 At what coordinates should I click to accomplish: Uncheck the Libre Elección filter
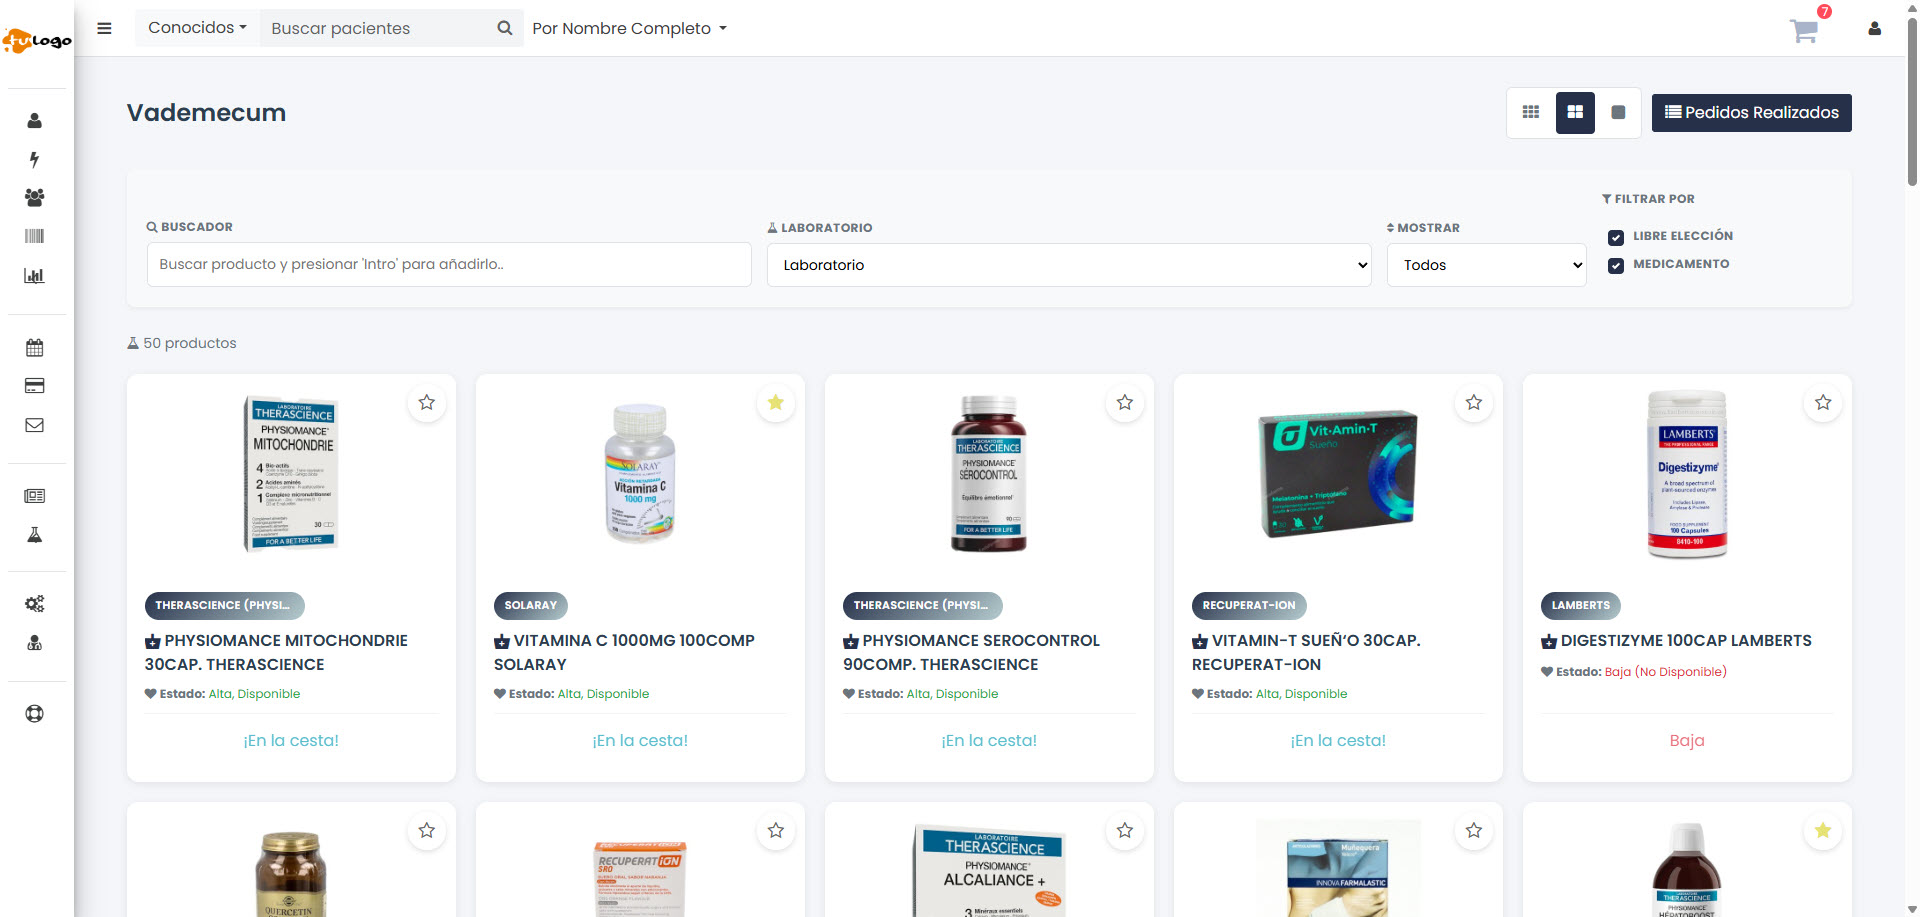click(x=1616, y=237)
